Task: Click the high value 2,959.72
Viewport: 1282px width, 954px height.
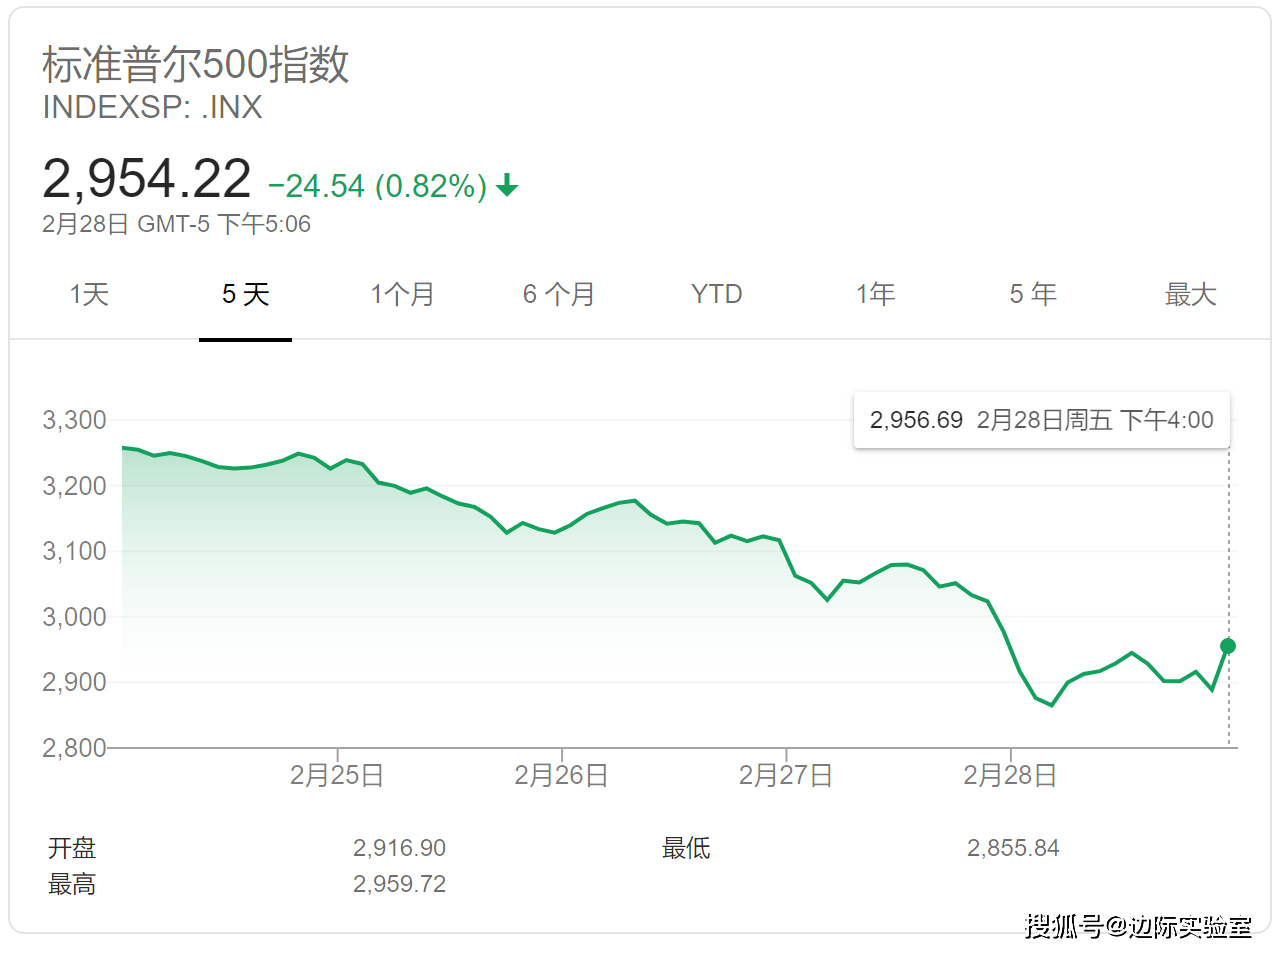Action: pos(399,884)
